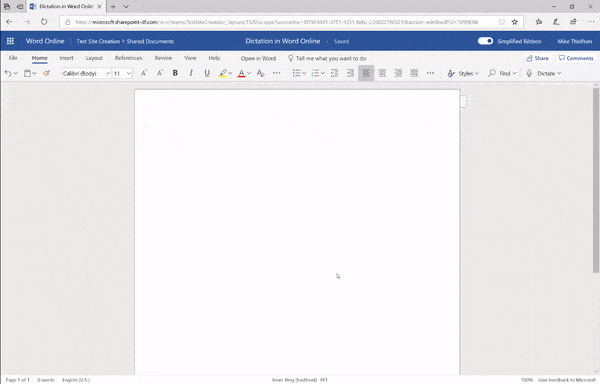Viewport: 600px width, 384px height.
Task: Click Give feedback to Microsoft
Action: (x=567, y=380)
